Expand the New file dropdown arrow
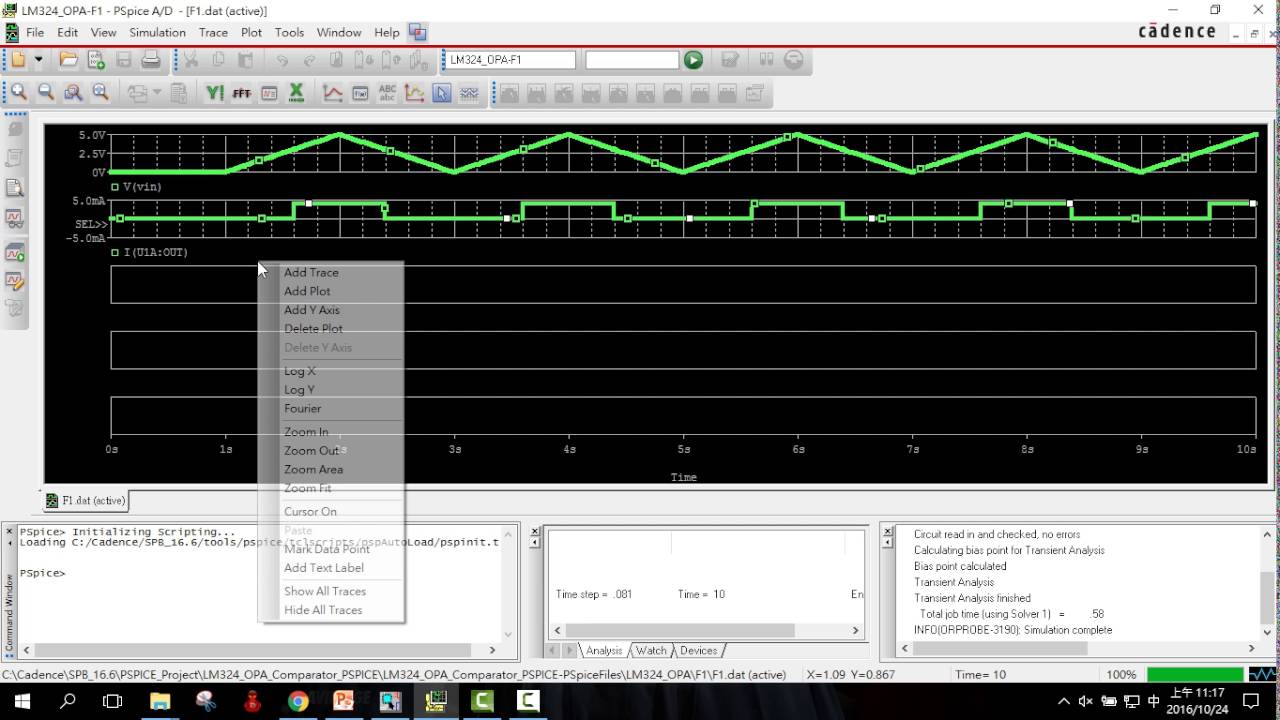Image resolution: width=1280 pixels, height=720 pixels. (38, 60)
